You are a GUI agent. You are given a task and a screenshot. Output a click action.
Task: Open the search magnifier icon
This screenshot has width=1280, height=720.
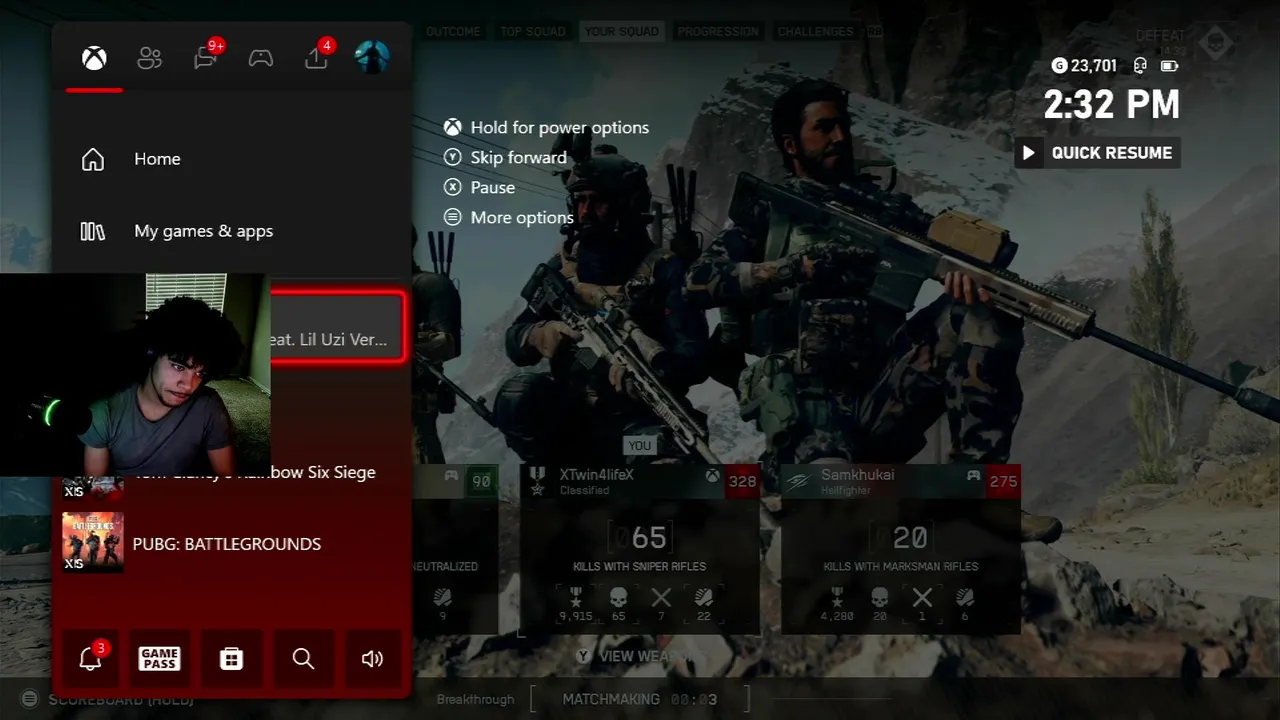pyautogui.click(x=303, y=658)
